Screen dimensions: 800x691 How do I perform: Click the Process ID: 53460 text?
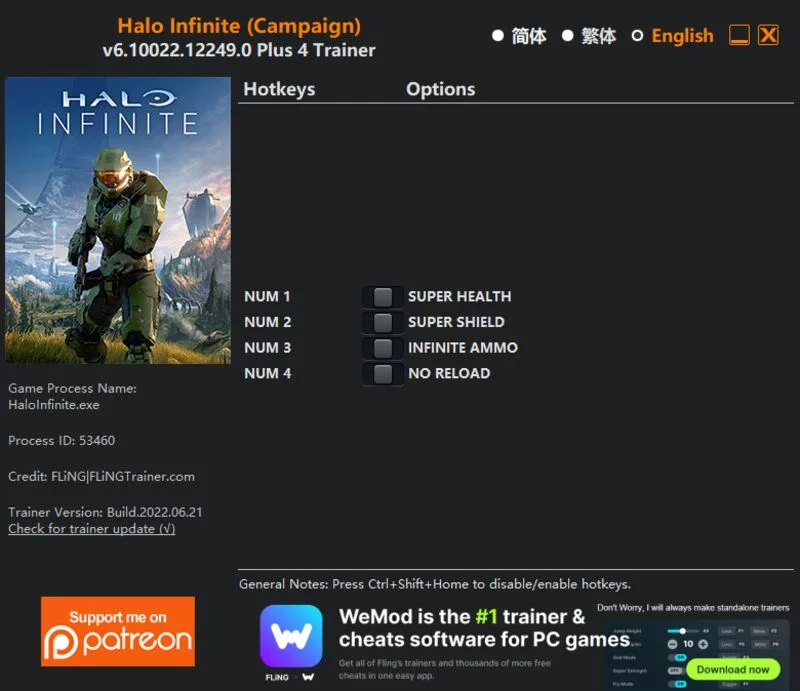click(62, 440)
